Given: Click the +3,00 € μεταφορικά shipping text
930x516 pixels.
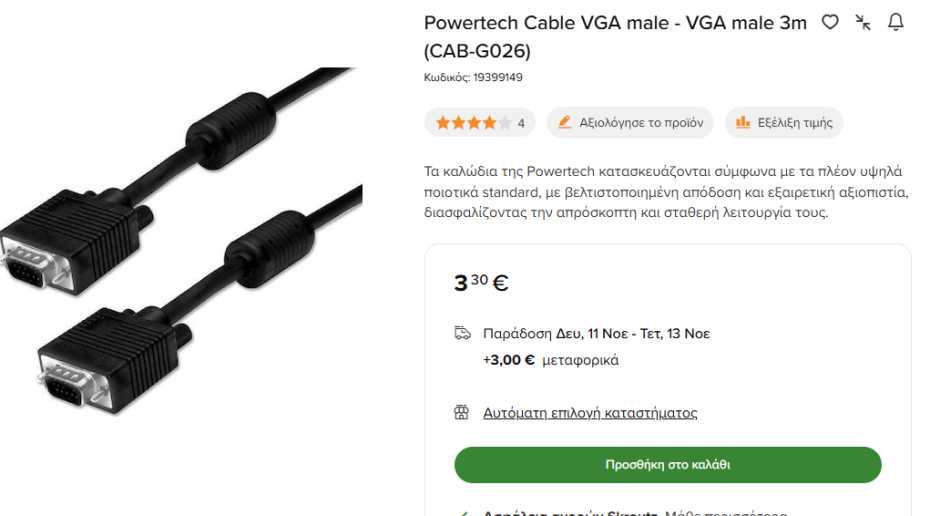Looking at the screenshot, I should point(550,360).
